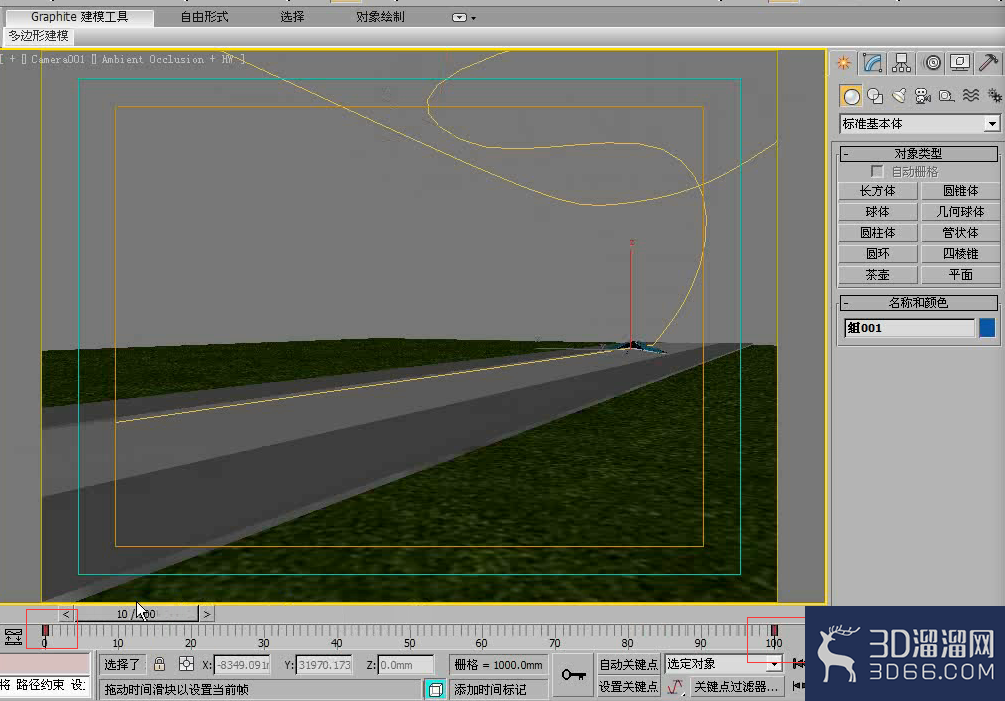Viewport: 1005px width, 701px height.
Task: Select the Shapes category icon
Action: (x=875, y=97)
